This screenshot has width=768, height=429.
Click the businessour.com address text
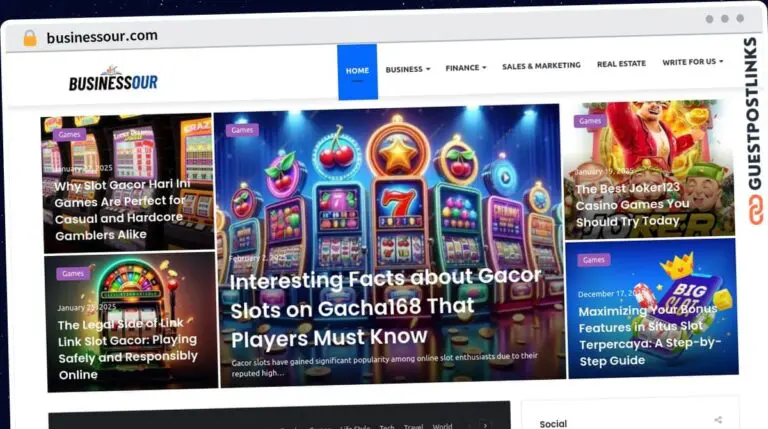(x=102, y=36)
